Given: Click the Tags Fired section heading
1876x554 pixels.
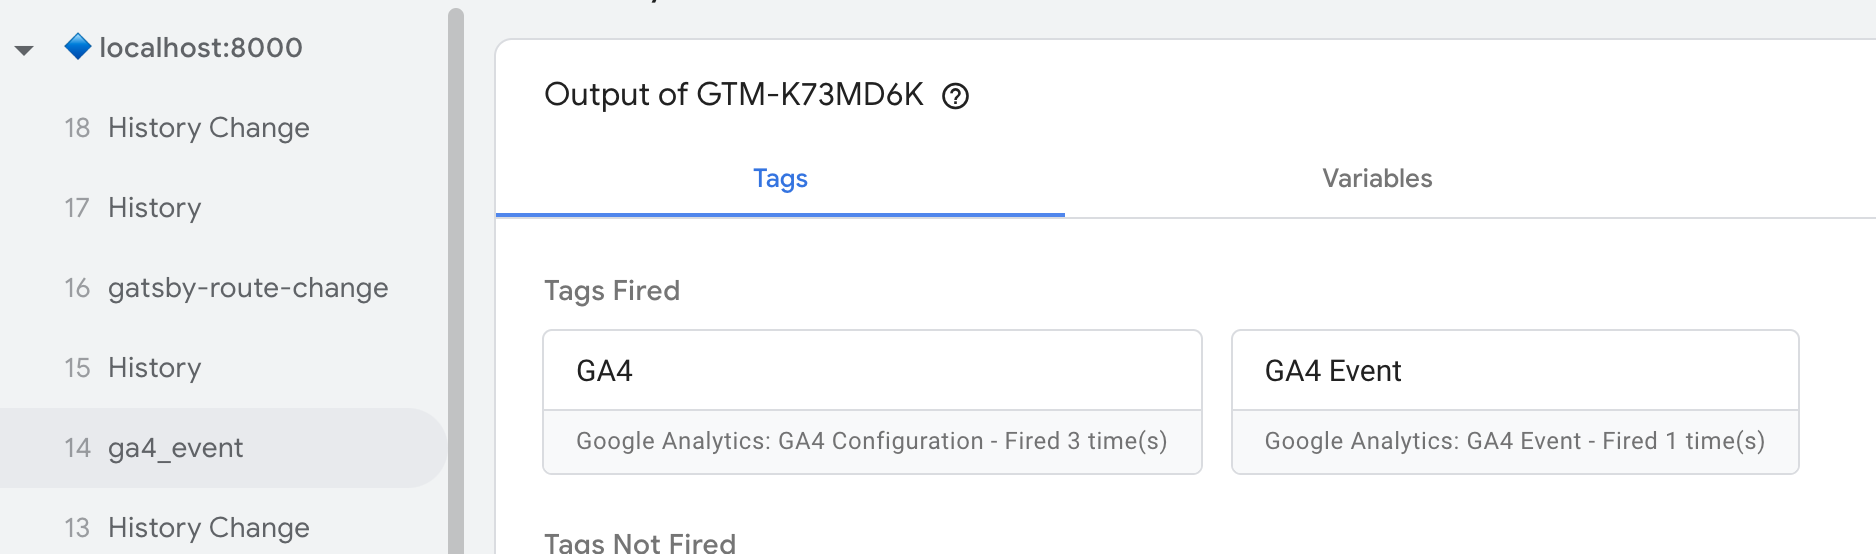Looking at the screenshot, I should click(611, 291).
